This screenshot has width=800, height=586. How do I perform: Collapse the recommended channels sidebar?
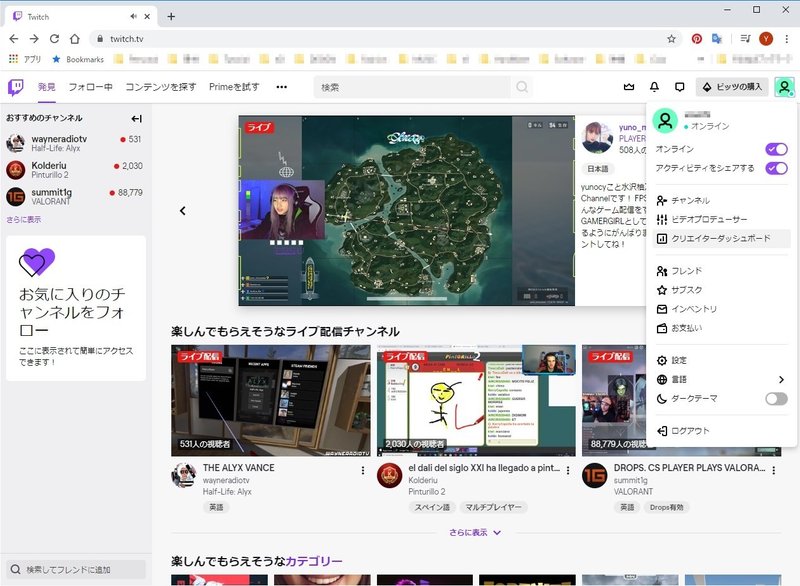[136, 119]
